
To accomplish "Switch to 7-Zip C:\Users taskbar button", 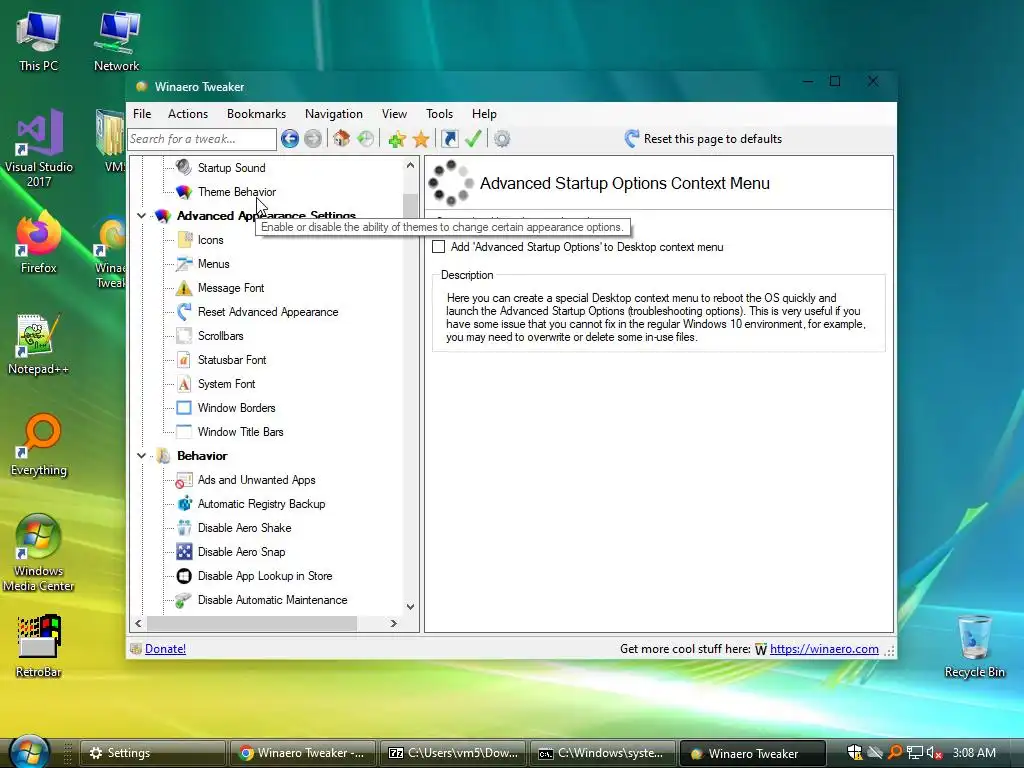I will [x=453, y=753].
